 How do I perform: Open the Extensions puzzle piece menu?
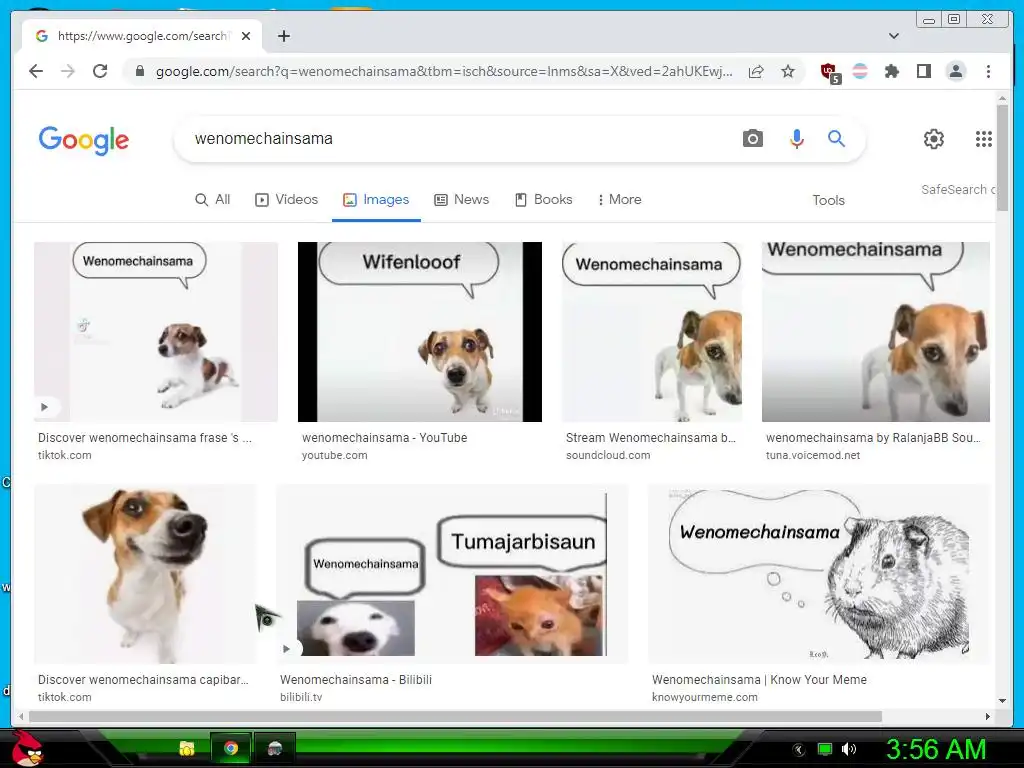891,71
